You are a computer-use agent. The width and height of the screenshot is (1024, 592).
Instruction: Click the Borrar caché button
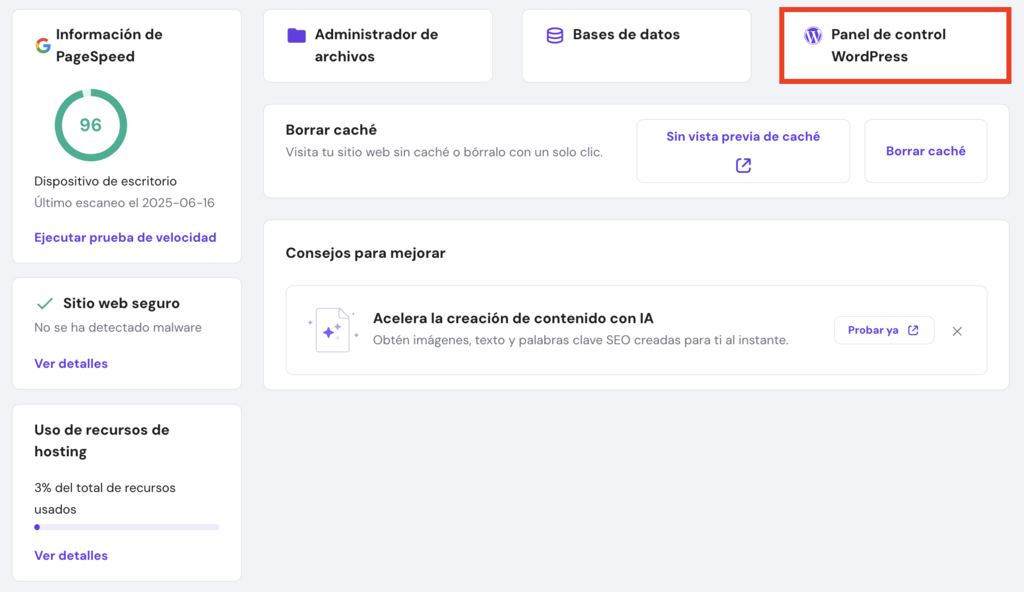tap(925, 150)
